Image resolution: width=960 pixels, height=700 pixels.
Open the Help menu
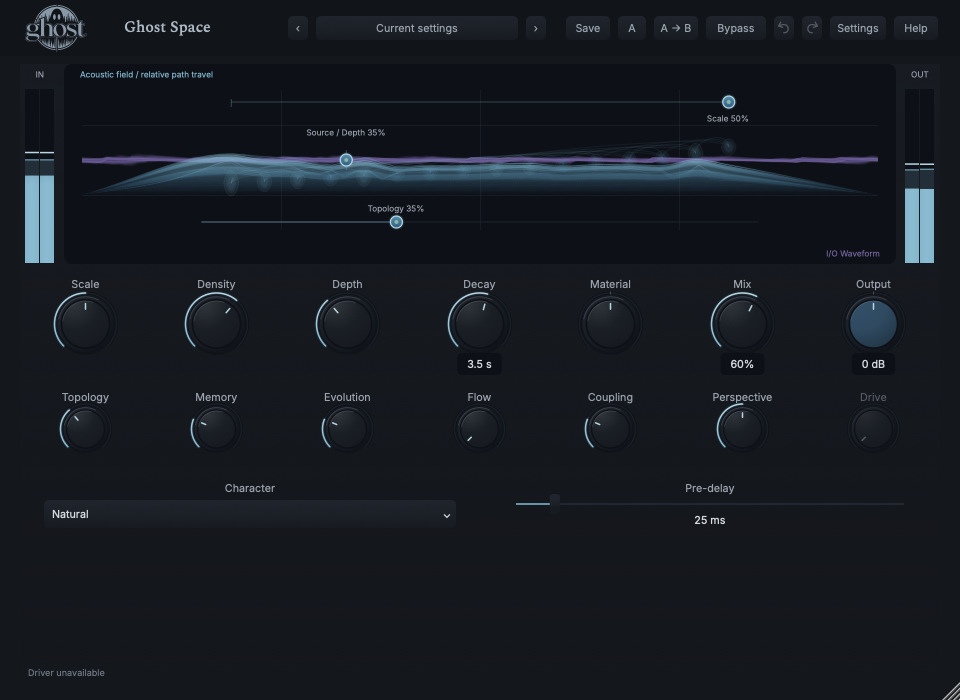pos(915,28)
